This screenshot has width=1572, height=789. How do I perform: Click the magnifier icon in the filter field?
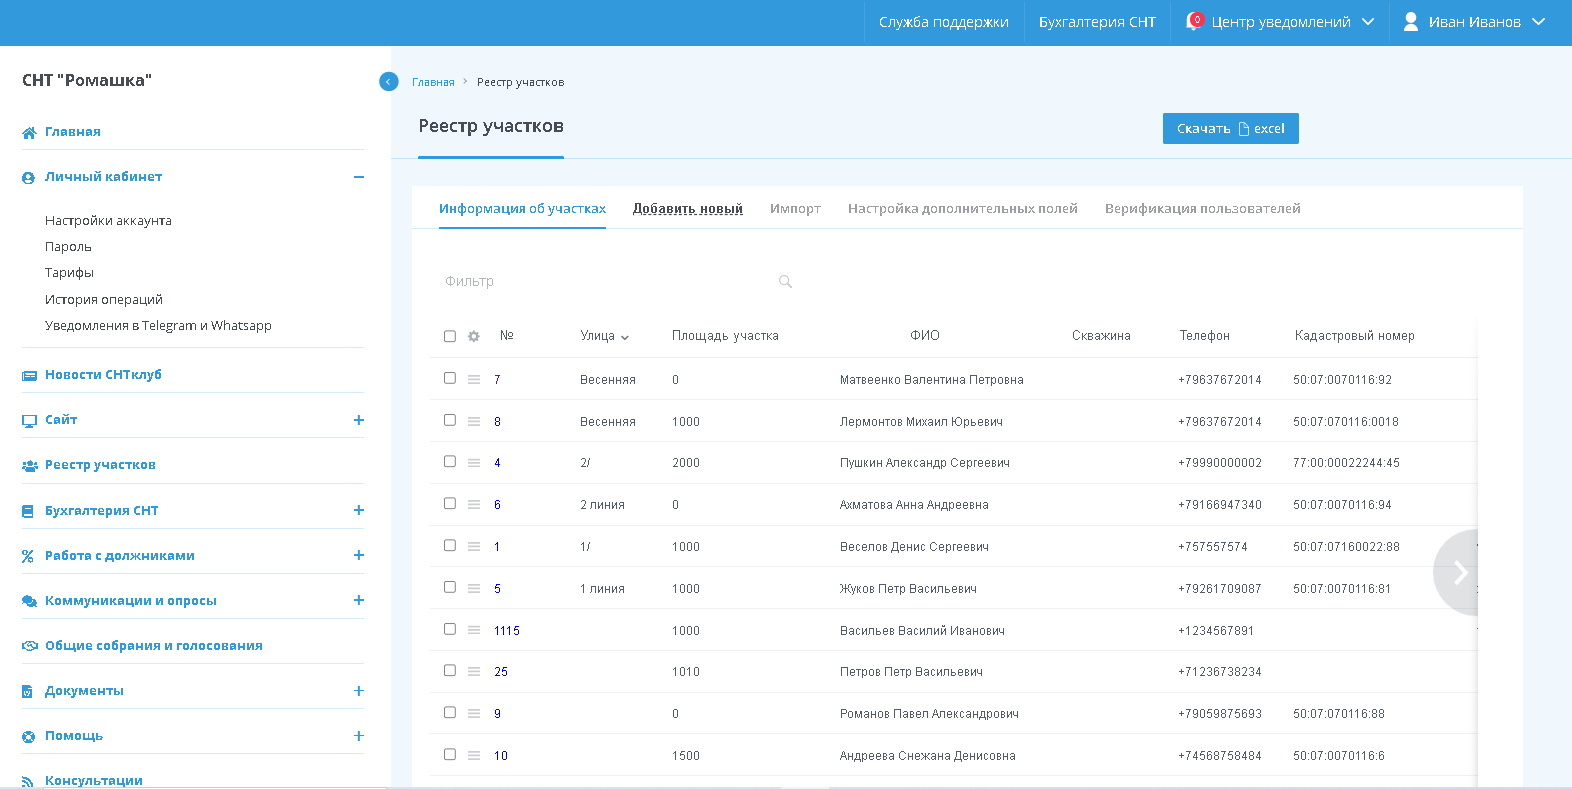tap(785, 282)
